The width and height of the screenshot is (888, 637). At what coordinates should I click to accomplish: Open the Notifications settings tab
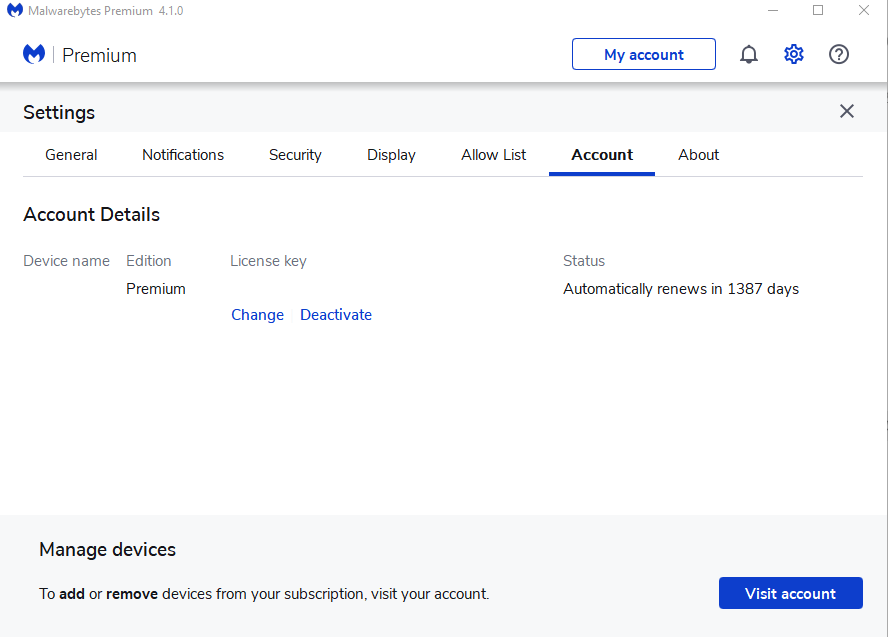(183, 155)
